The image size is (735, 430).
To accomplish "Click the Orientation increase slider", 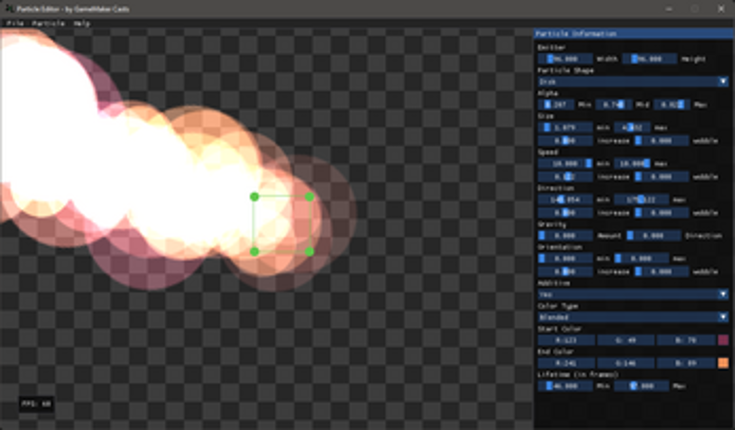I will (x=565, y=272).
